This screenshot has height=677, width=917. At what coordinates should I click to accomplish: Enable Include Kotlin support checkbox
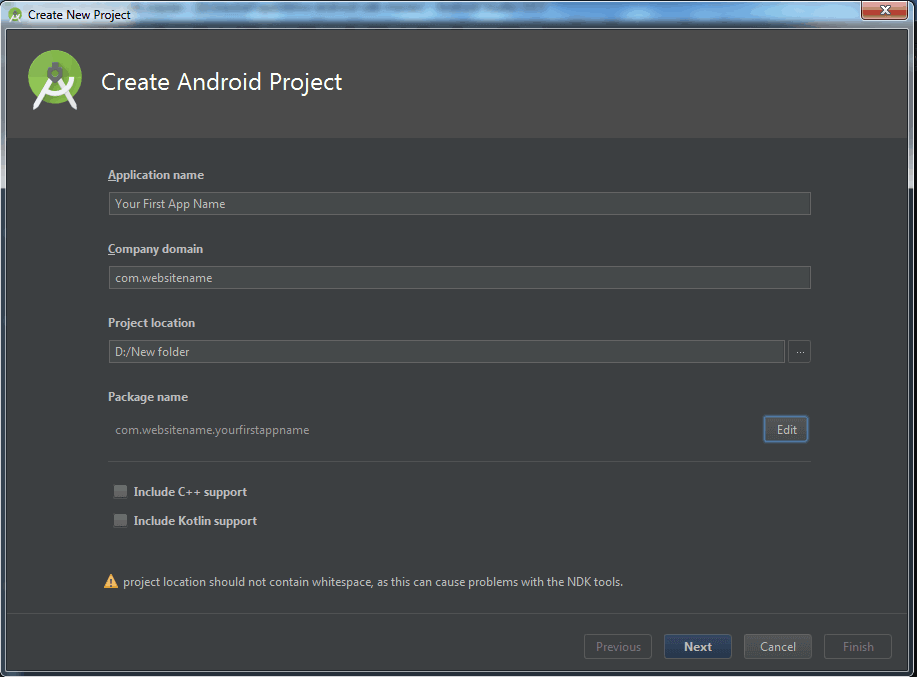pos(120,520)
